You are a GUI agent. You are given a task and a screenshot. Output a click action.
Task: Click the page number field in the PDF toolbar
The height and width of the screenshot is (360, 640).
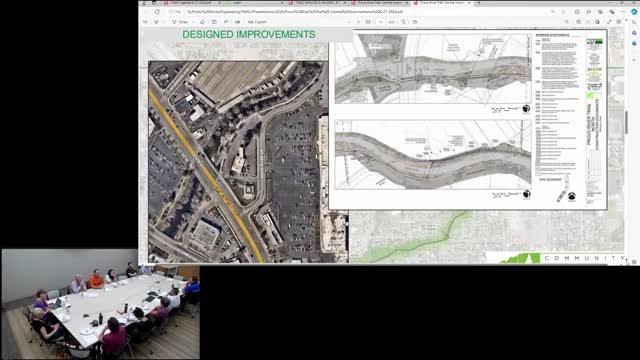click(381, 22)
